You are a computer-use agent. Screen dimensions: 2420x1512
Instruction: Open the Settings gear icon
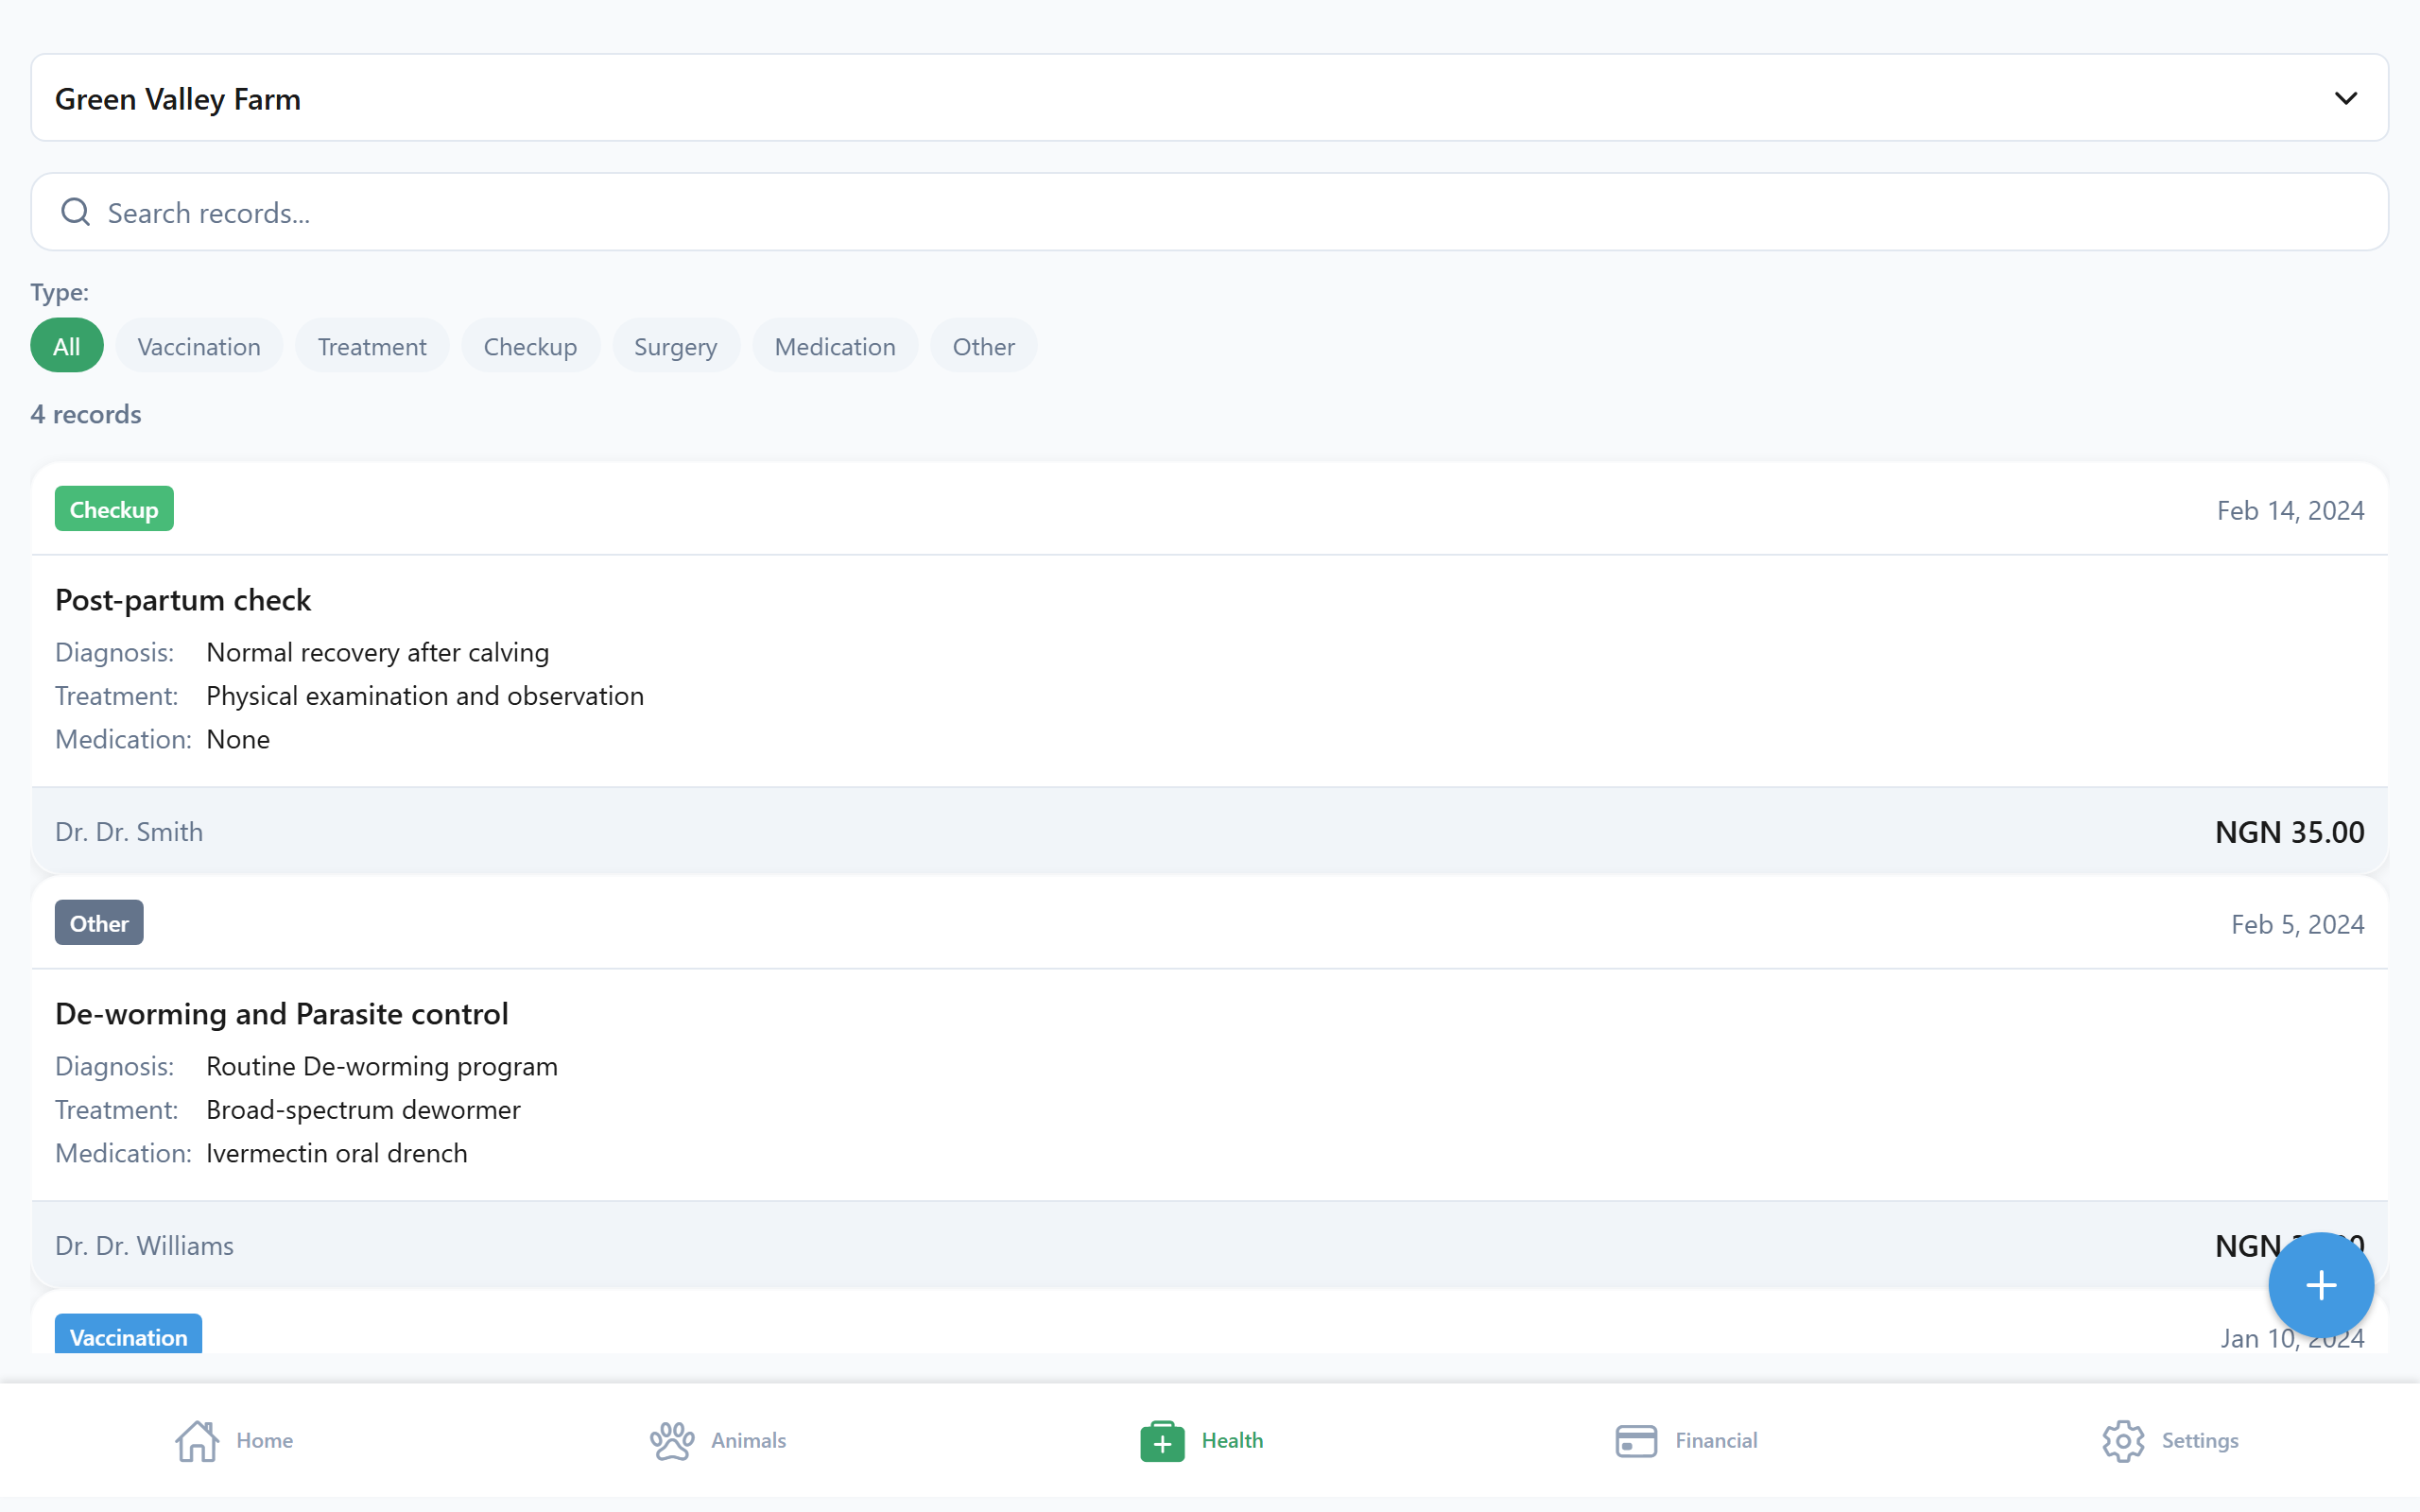pyautogui.click(x=2123, y=1440)
